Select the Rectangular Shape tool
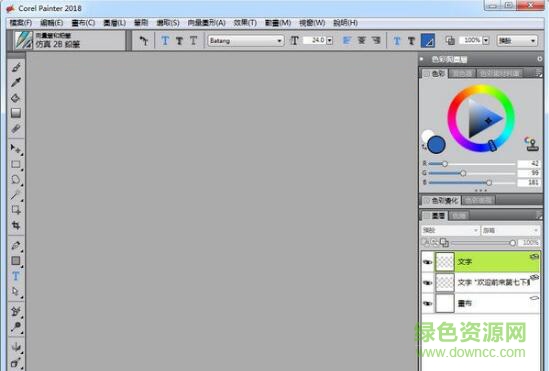The height and width of the screenshot is (371, 549). (16, 261)
